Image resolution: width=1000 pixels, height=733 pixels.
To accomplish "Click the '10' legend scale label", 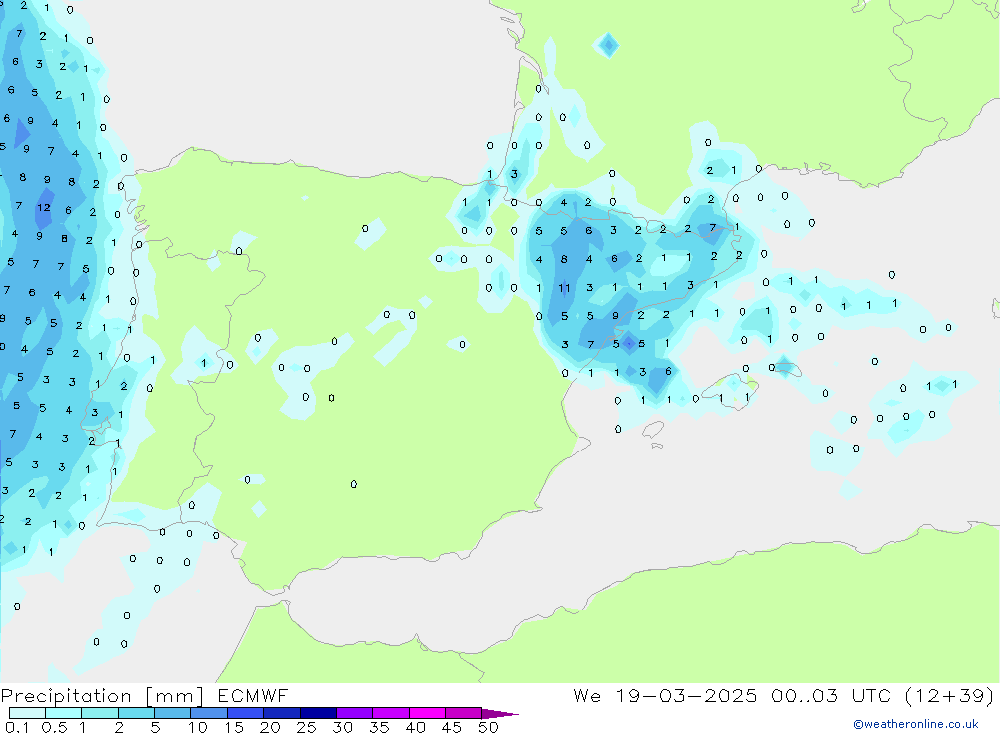I will pyautogui.click(x=198, y=727).
